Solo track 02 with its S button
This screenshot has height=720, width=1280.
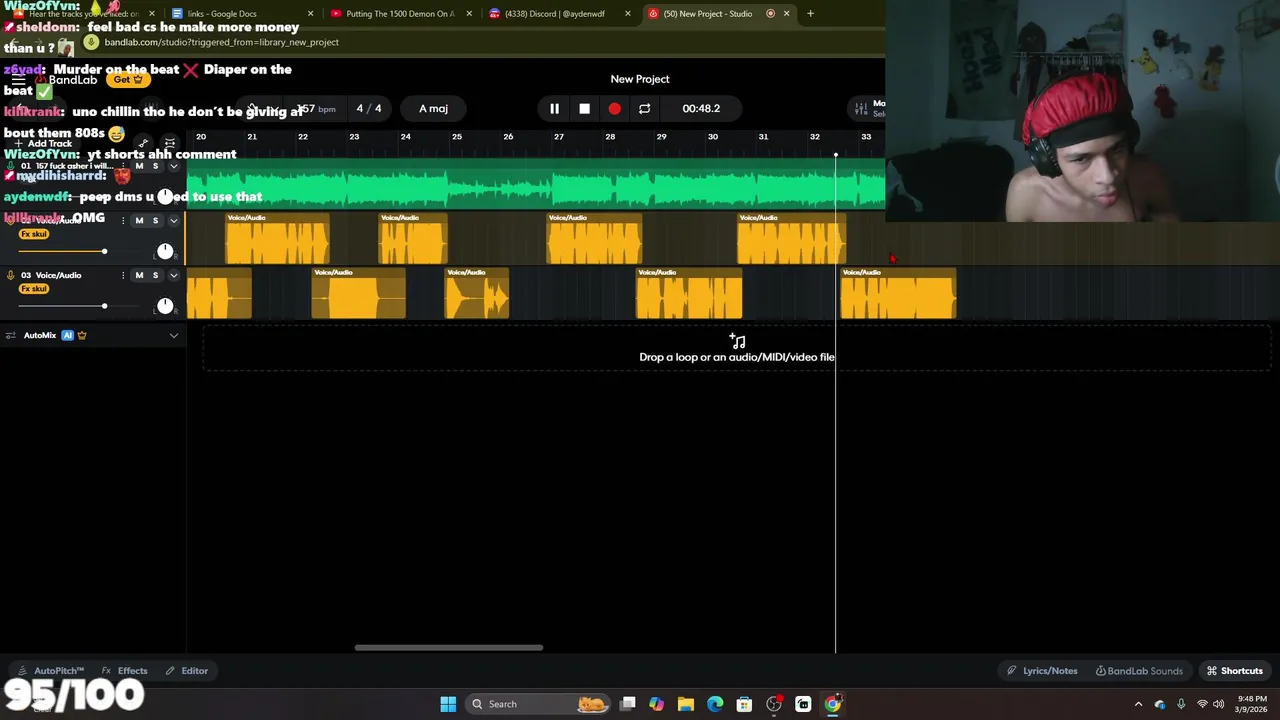coord(155,220)
